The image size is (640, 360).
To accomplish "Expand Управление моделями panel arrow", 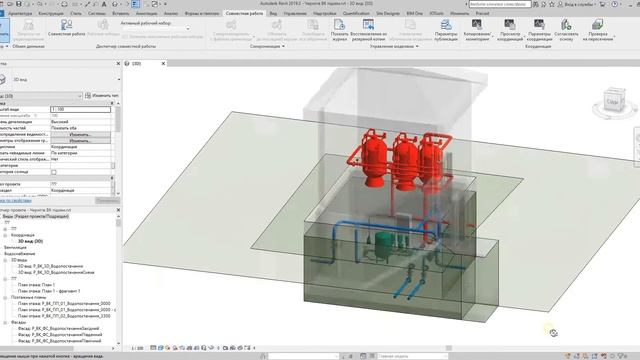I will (417, 47).
